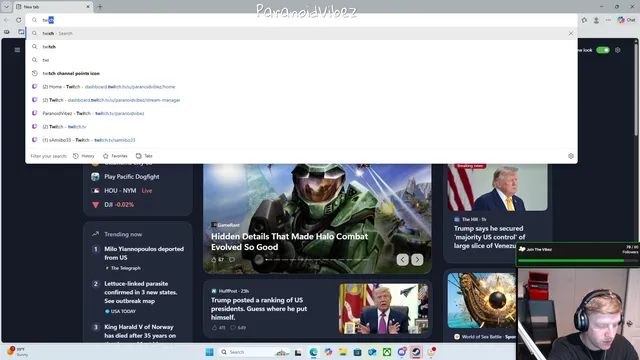Open Outlook from the taskbar
The image size is (640, 360).
(372, 352)
